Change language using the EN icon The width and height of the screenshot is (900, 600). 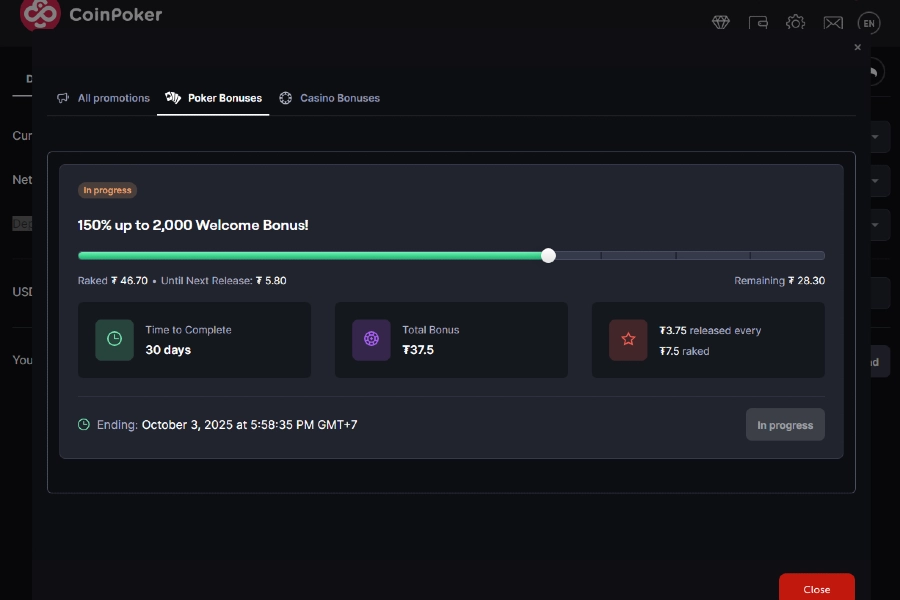868,22
